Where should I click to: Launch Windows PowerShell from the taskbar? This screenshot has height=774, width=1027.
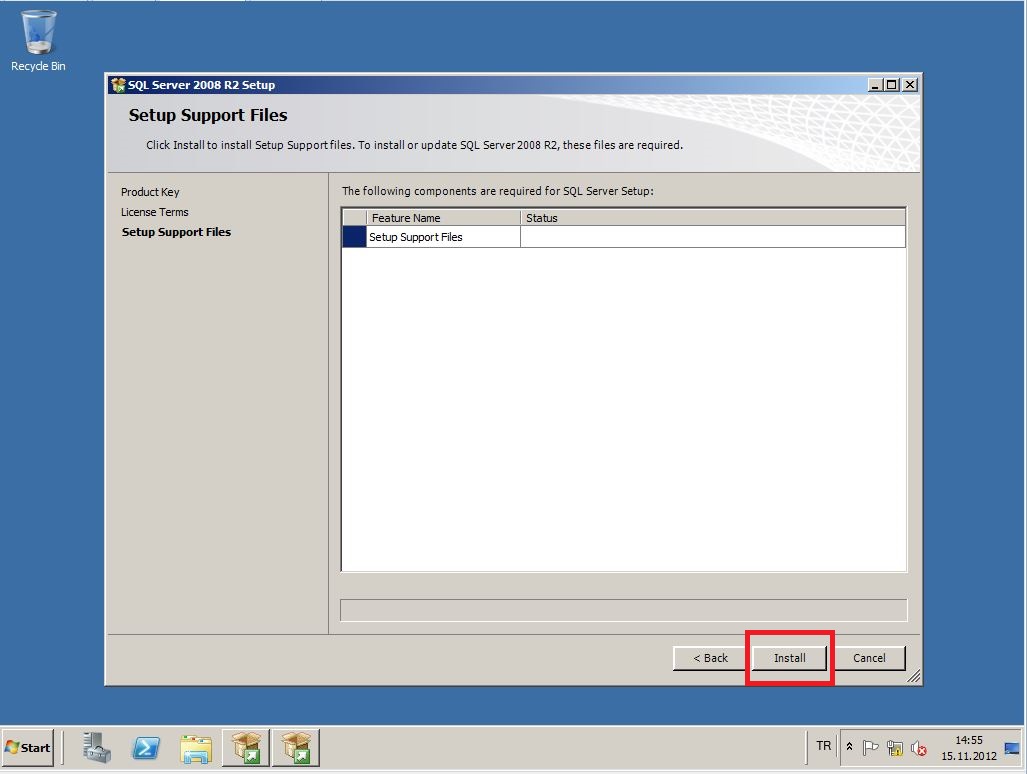(x=146, y=747)
